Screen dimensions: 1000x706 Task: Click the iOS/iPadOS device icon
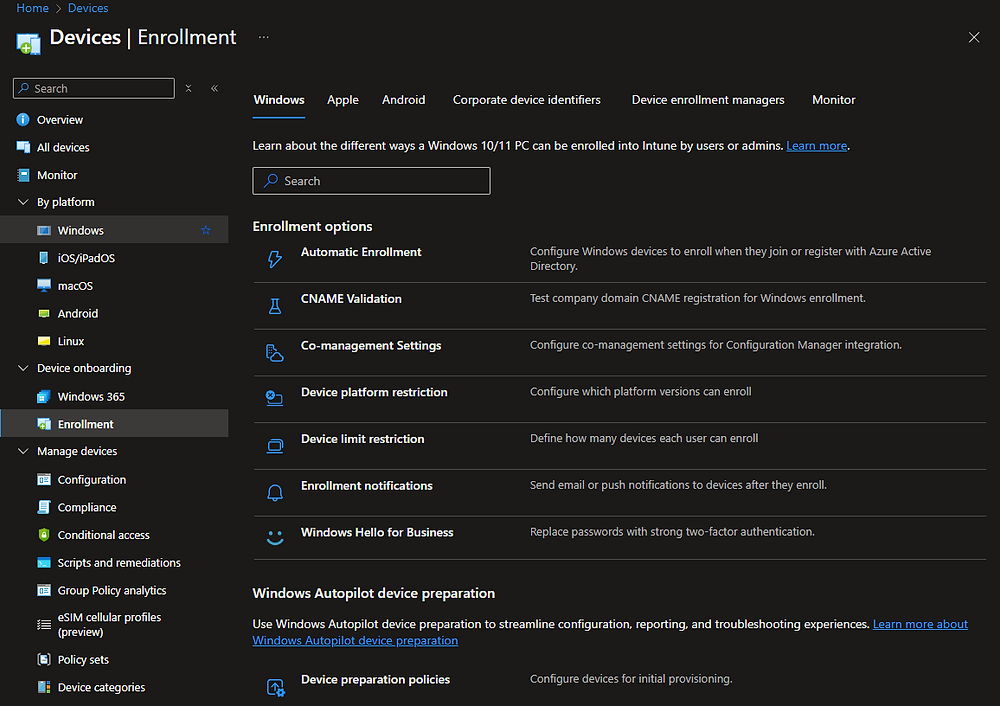pyautogui.click(x=43, y=258)
